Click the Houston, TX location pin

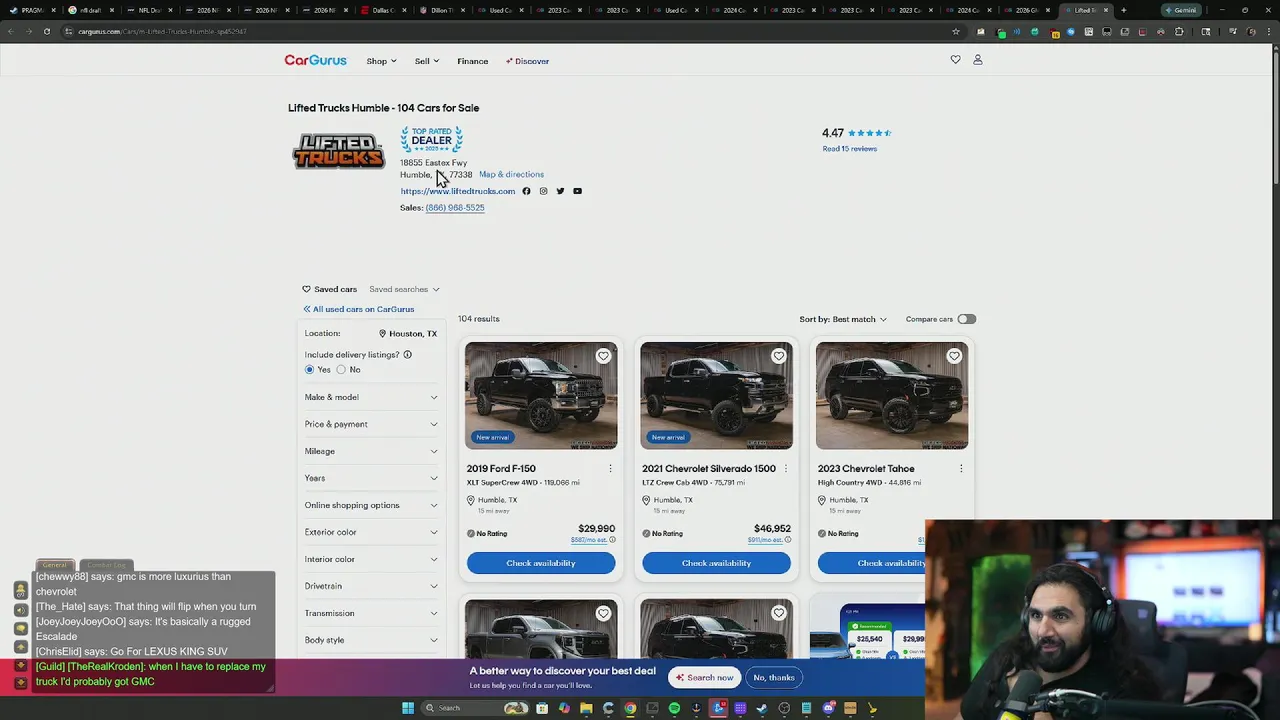point(382,334)
